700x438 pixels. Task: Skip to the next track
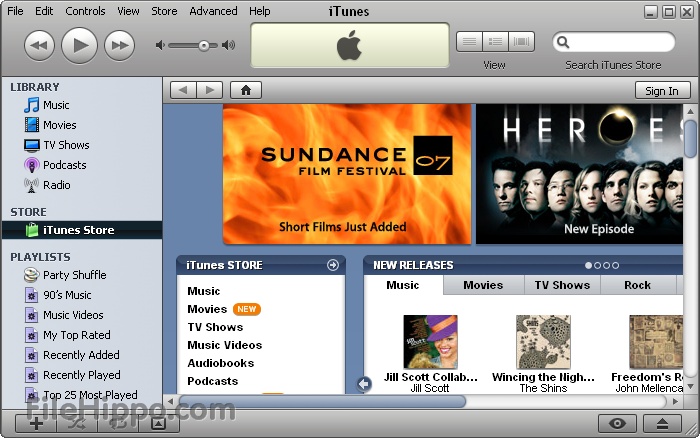coord(119,45)
